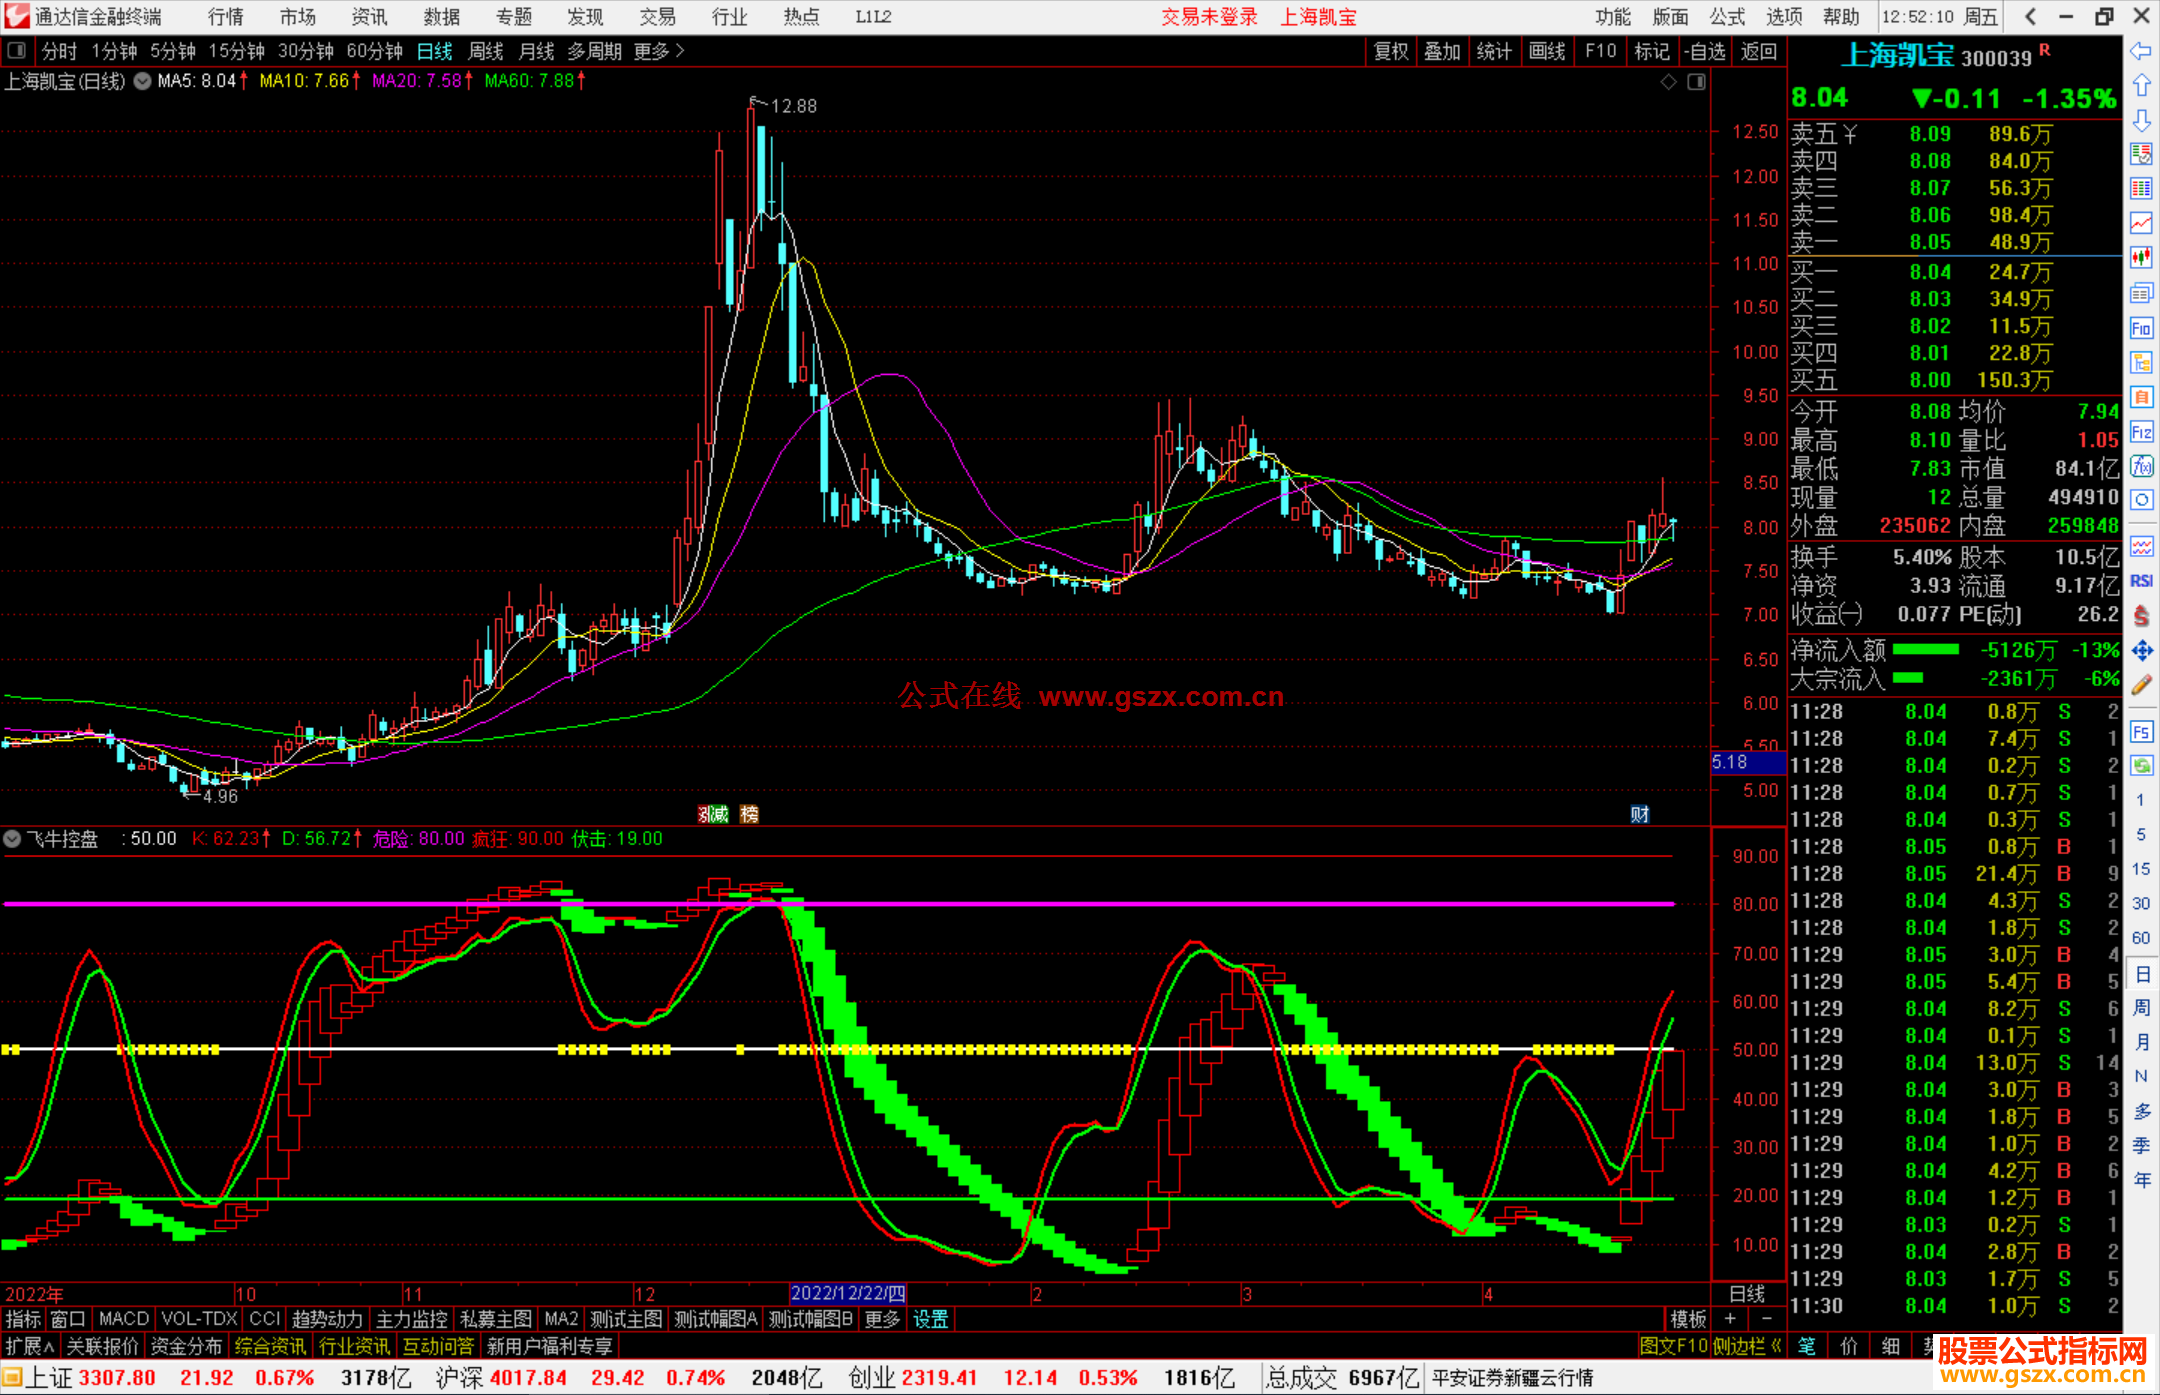Viewport: 2160px width, 1395px height.
Task: Click the 2022/12/22/四 date marker on timeline
Action: coord(848,1294)
